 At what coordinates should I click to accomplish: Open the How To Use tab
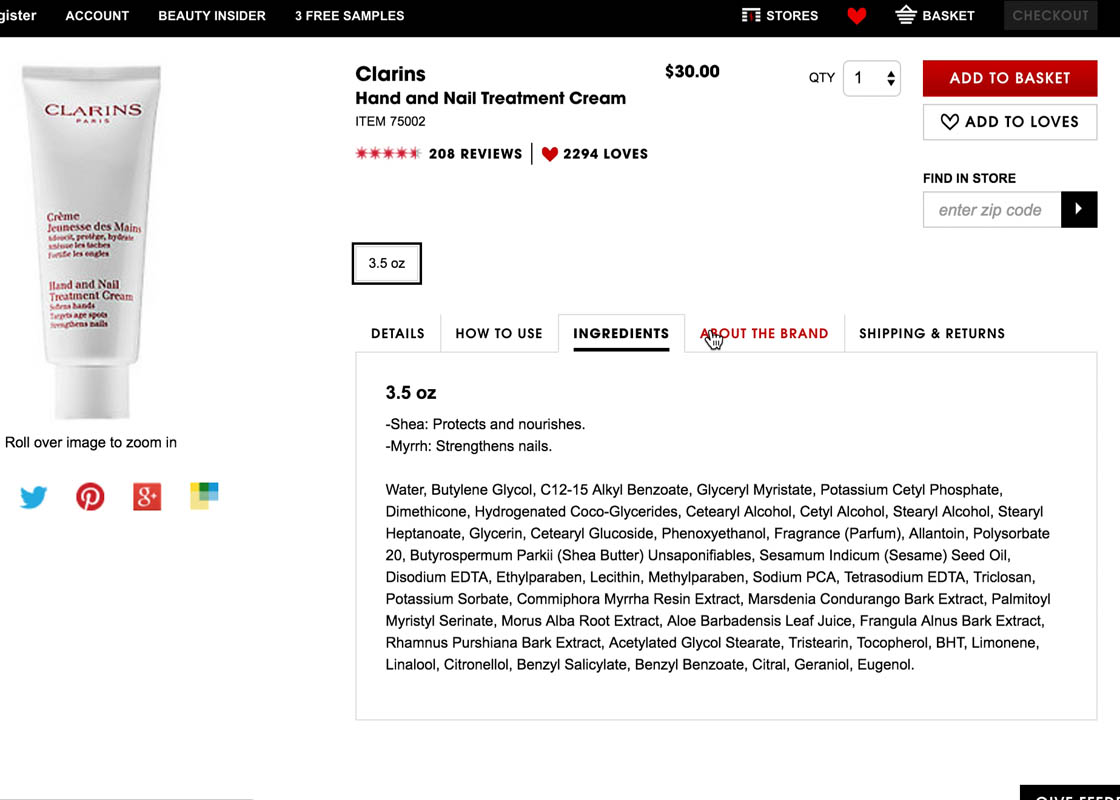[x=499, y=333]
